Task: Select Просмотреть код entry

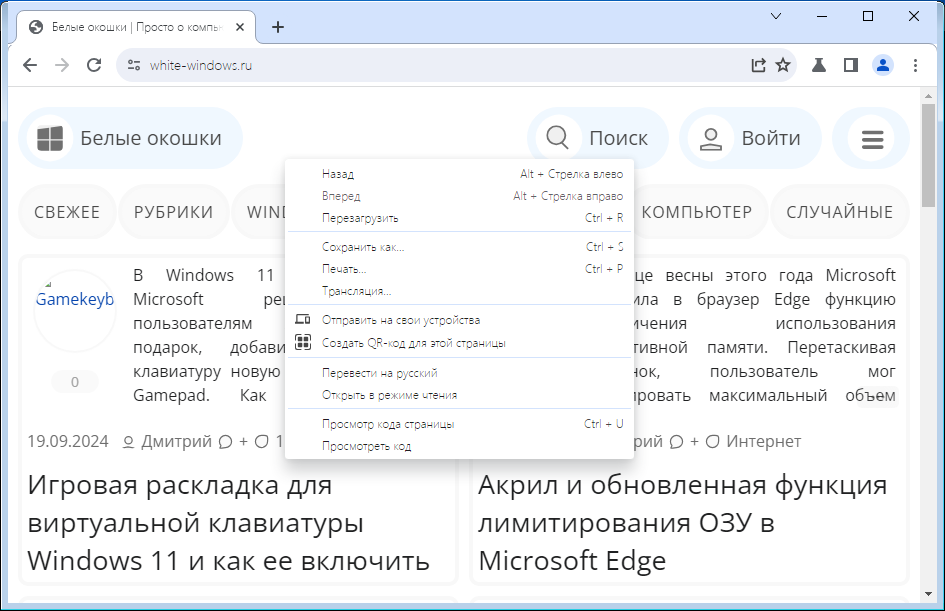Action: (x=459, y=446)
